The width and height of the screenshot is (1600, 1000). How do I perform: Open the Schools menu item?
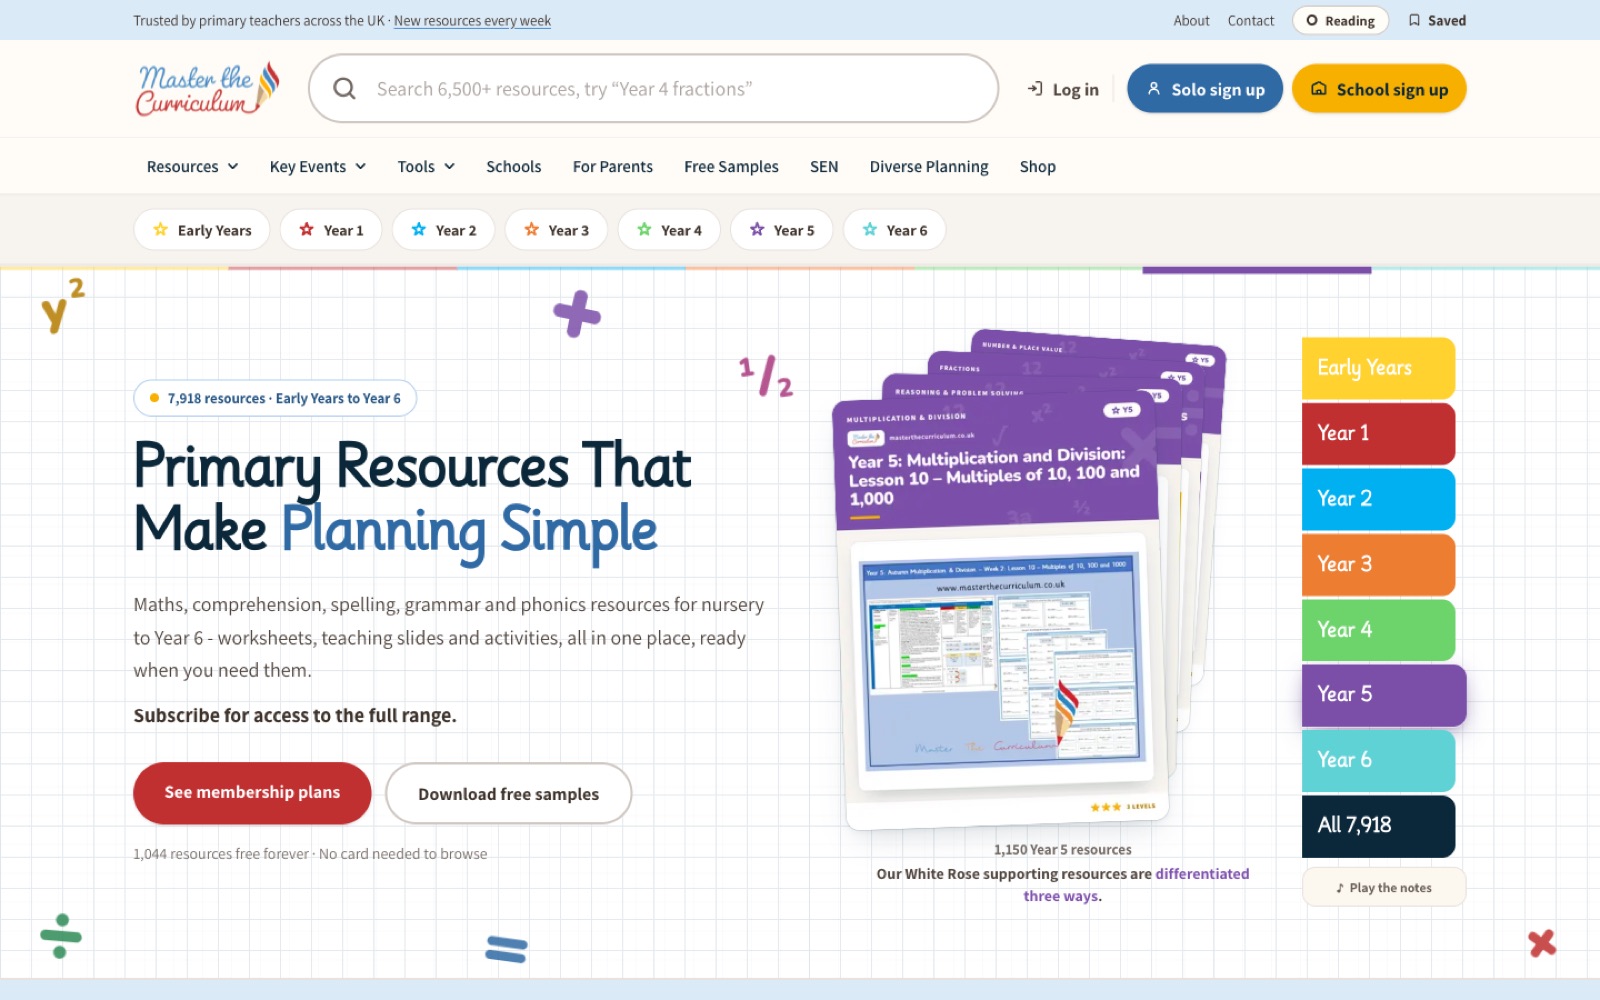coord(514,167)
